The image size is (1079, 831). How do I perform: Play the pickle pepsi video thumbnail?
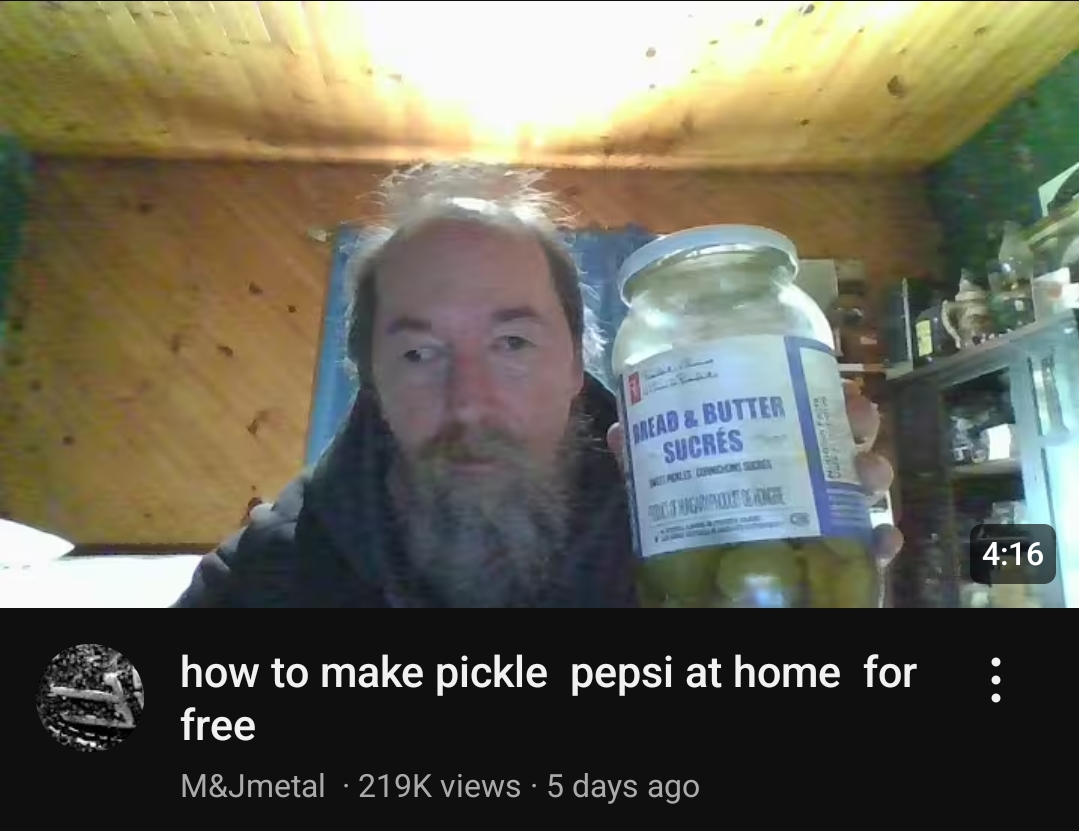pyautogui.click(x=540, y=304)
